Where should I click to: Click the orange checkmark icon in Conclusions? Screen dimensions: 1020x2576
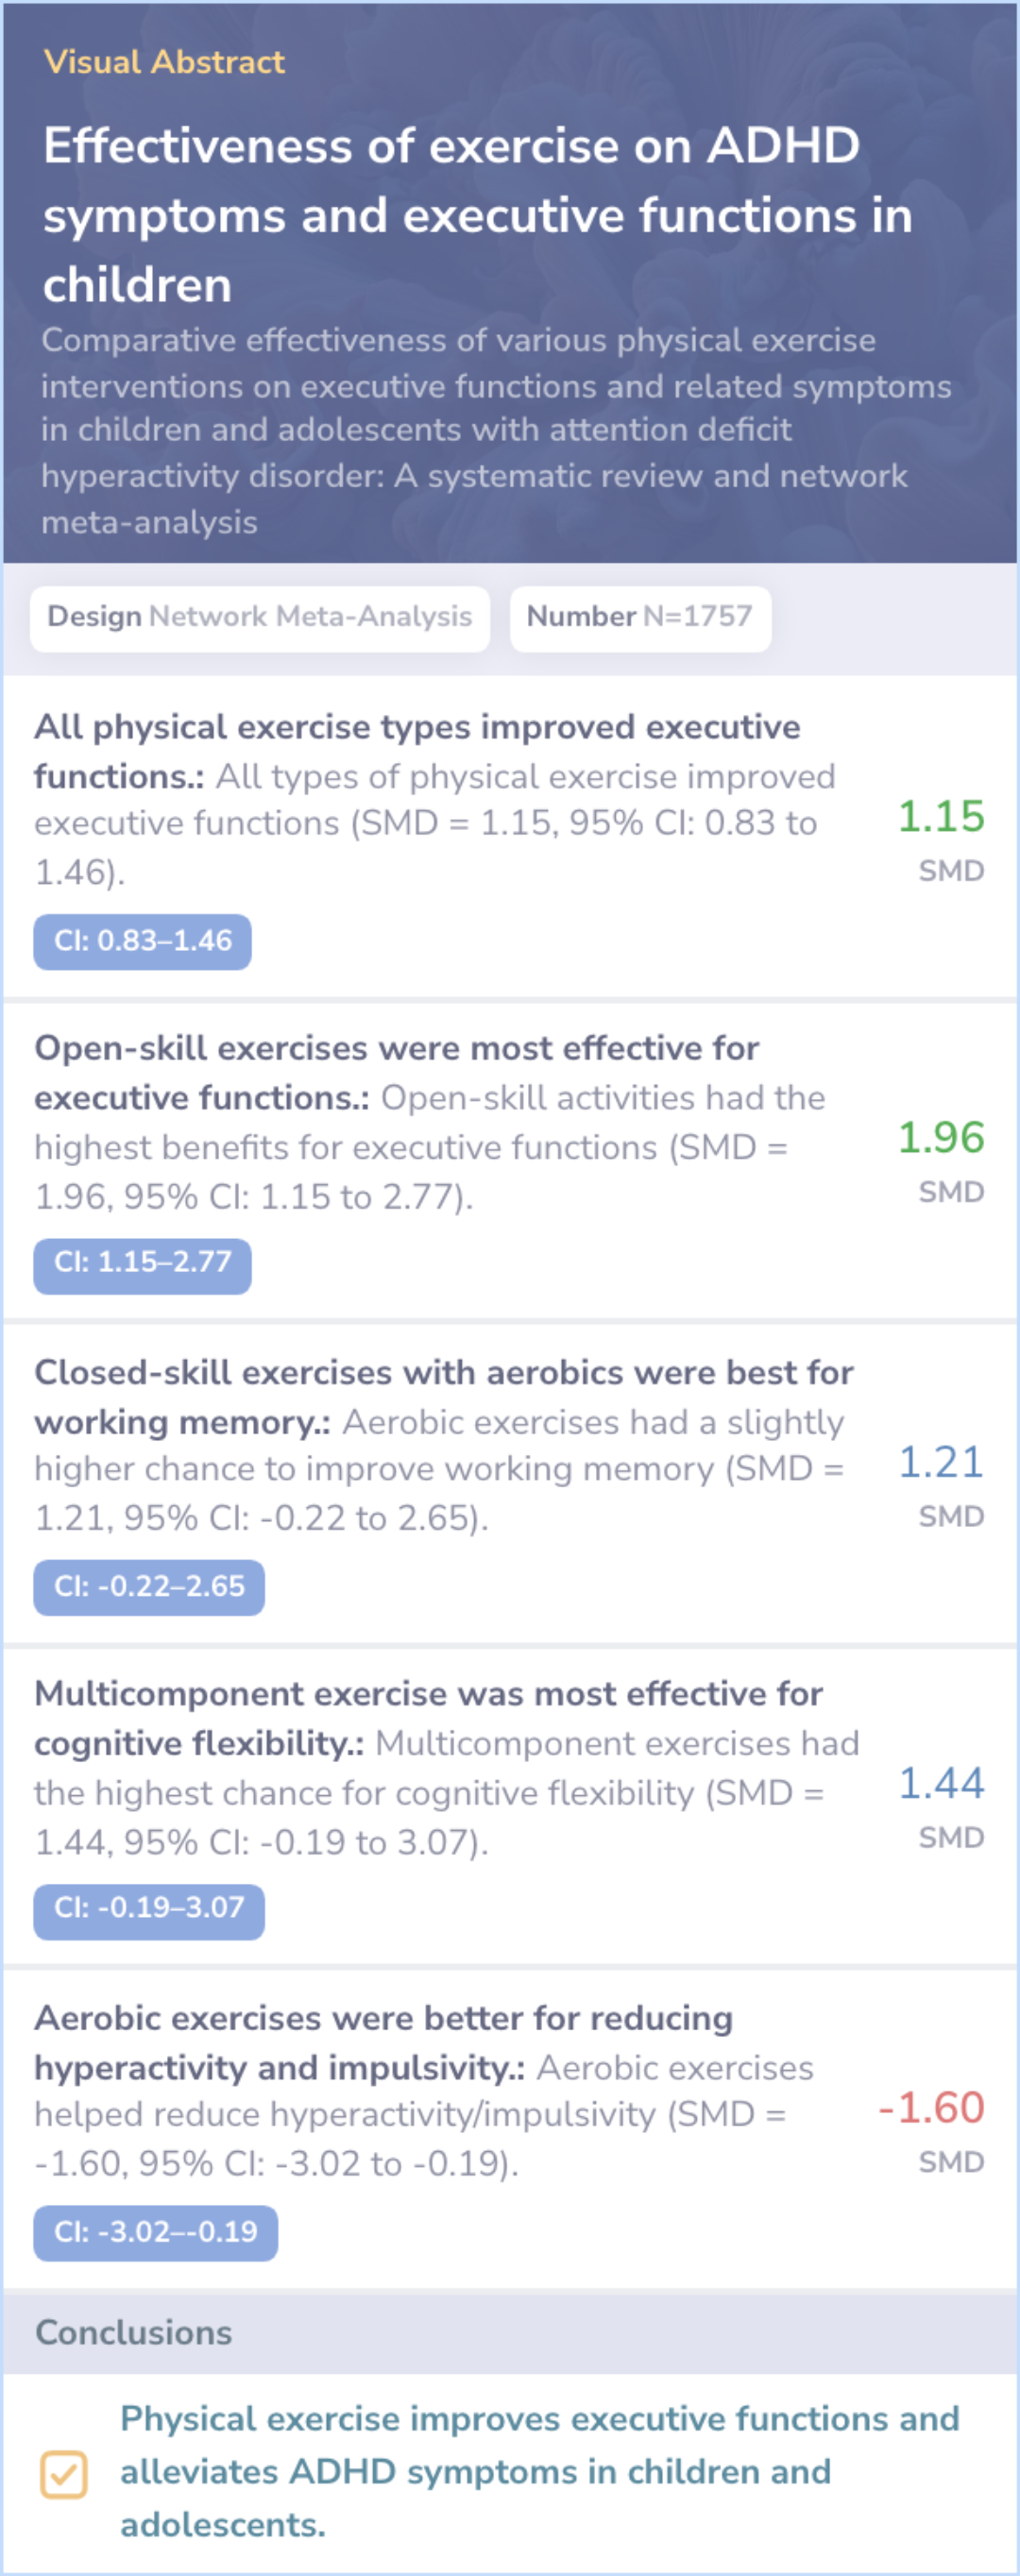[x=63, y=2474]
